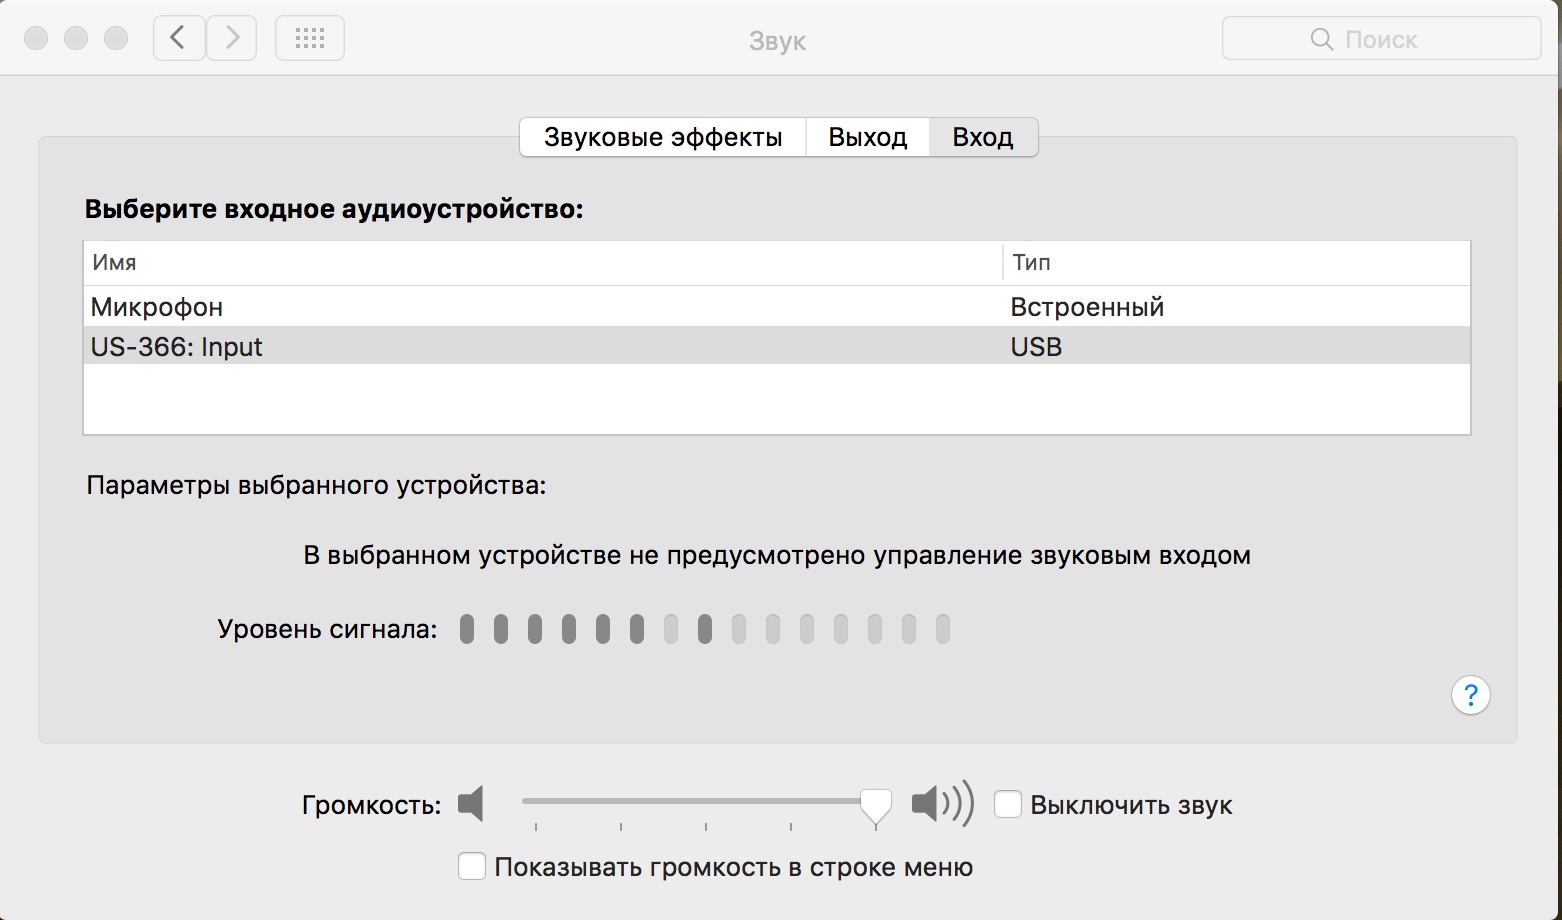This screenshot has height=920, width=1562.
Task: Click the low volume speaker icon
Action: click(471, 804)
